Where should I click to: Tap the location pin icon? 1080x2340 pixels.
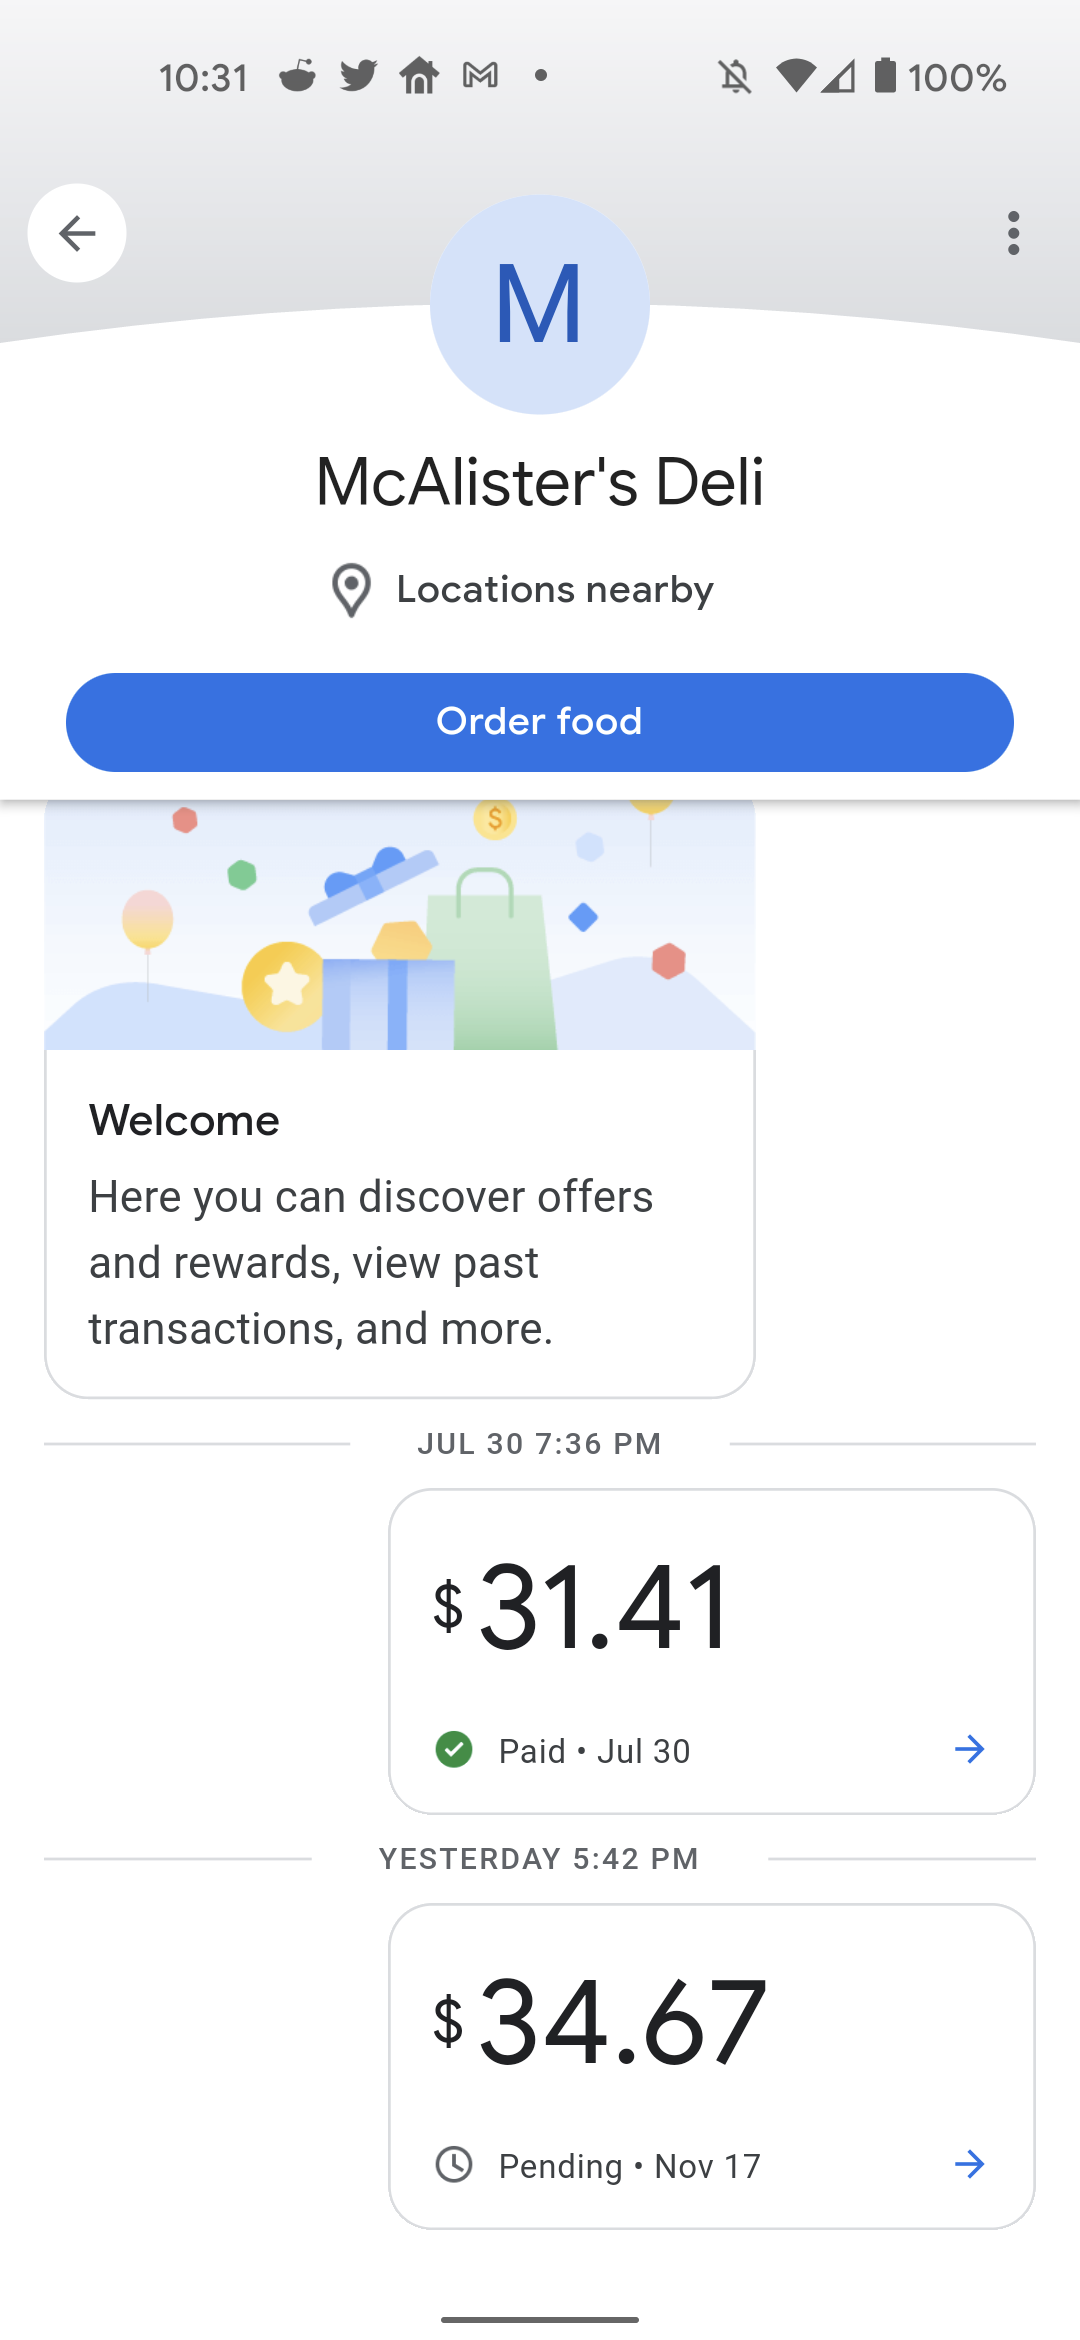pyautogui.click(x=351, y=590)
